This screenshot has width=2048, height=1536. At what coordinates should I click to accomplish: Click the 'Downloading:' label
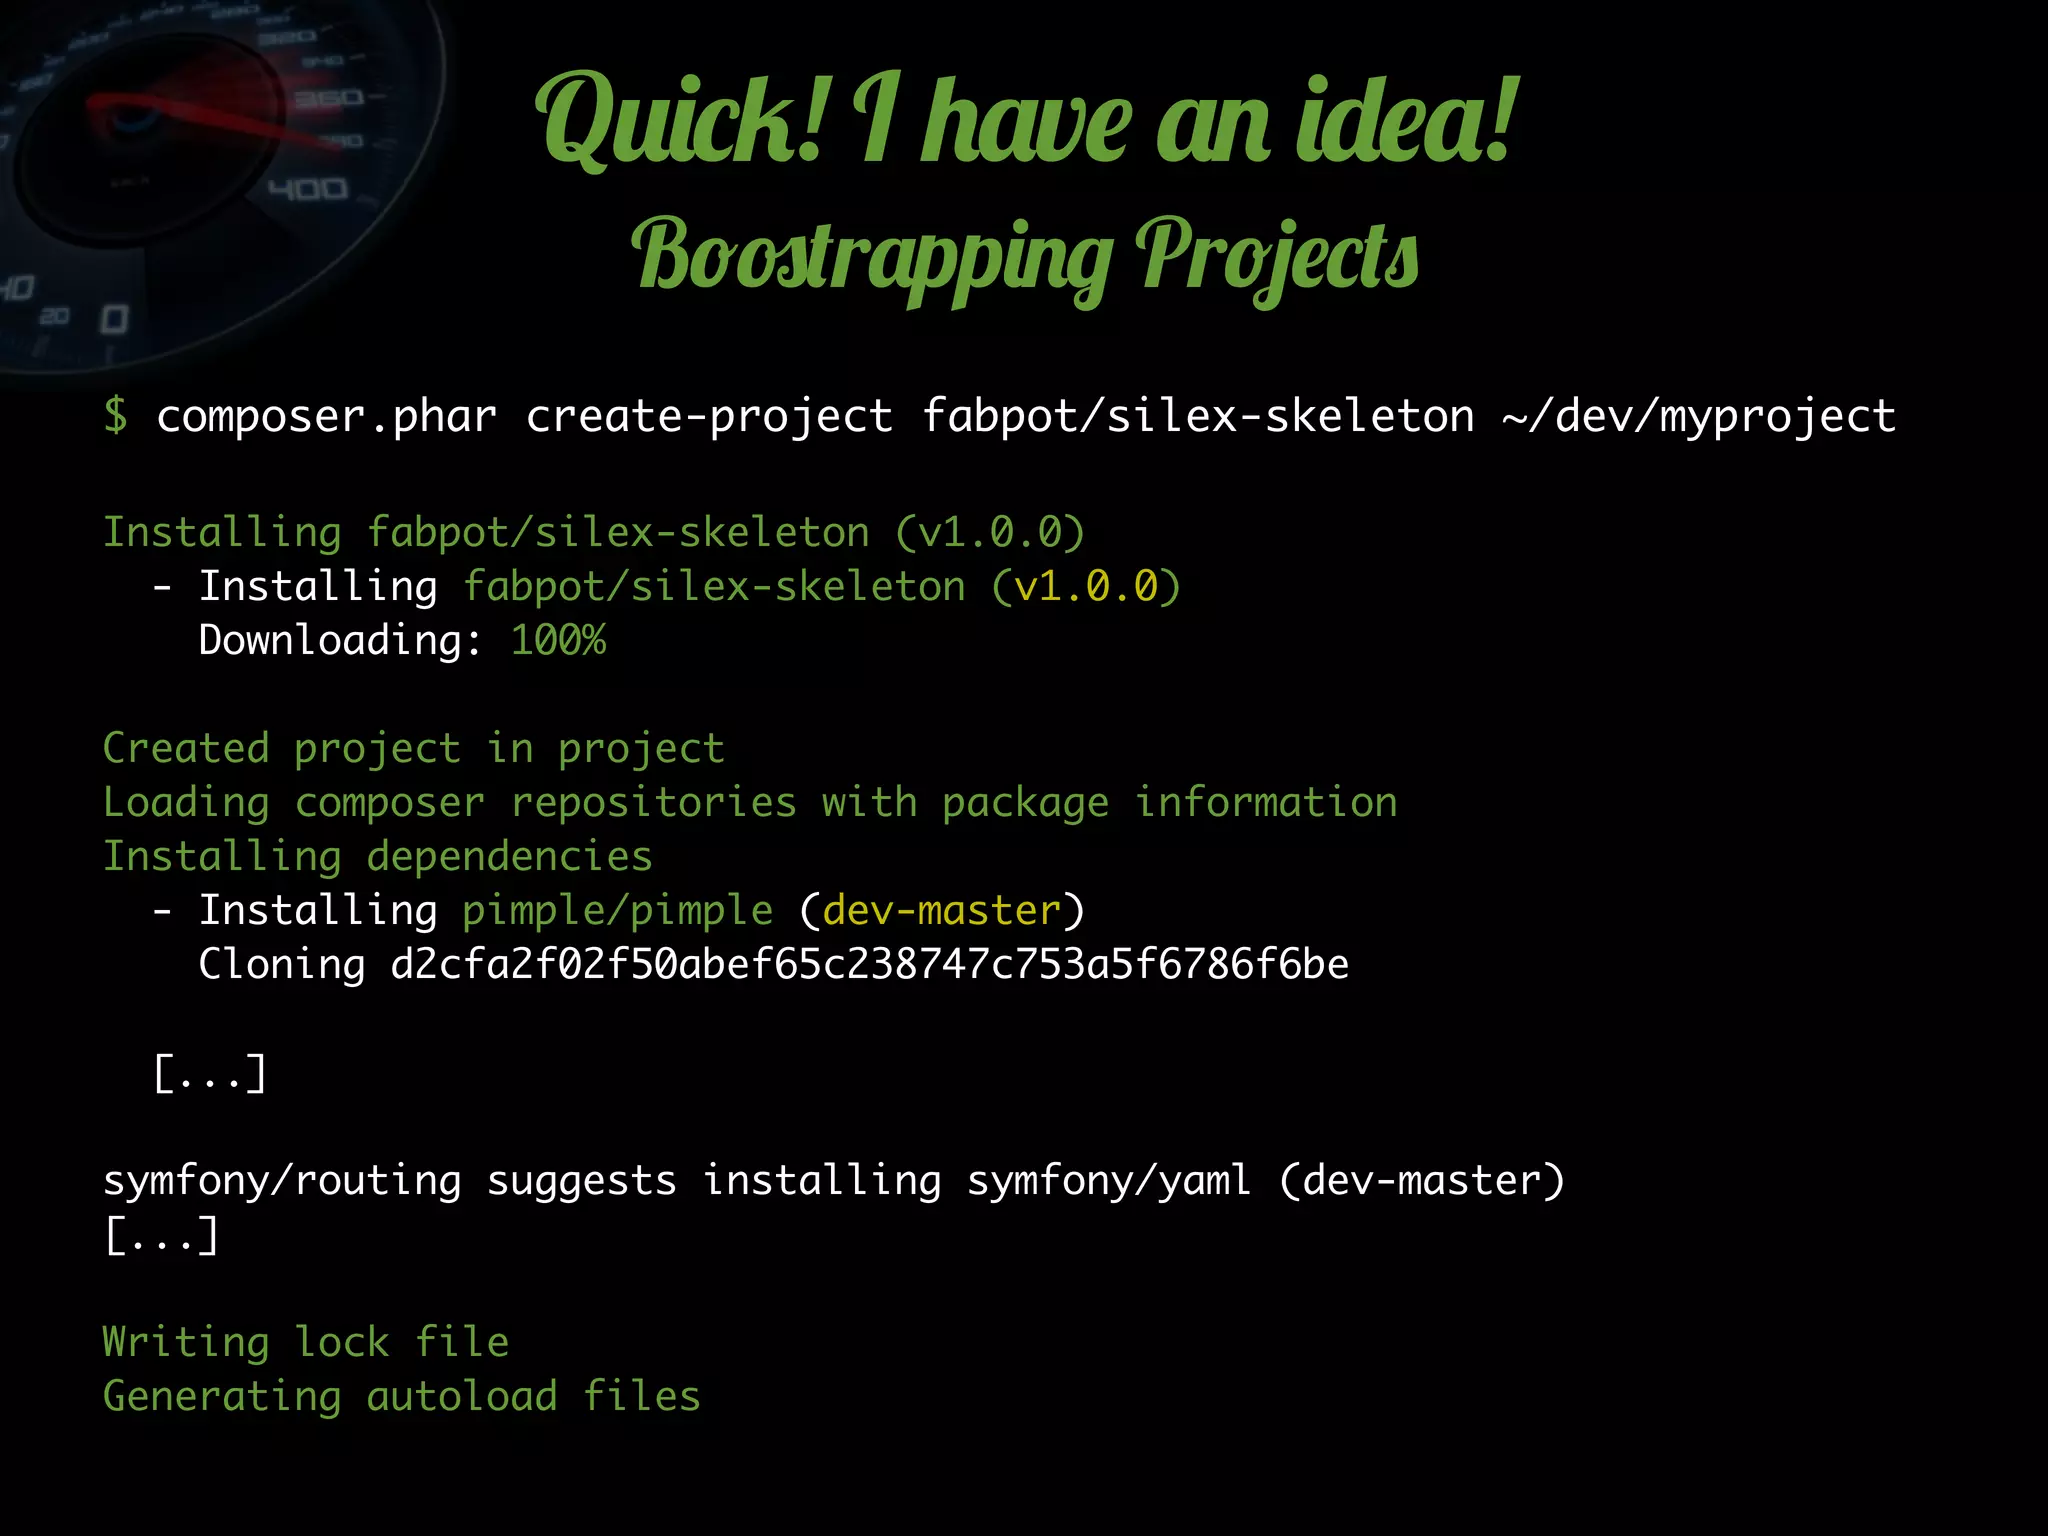point(341,641)
